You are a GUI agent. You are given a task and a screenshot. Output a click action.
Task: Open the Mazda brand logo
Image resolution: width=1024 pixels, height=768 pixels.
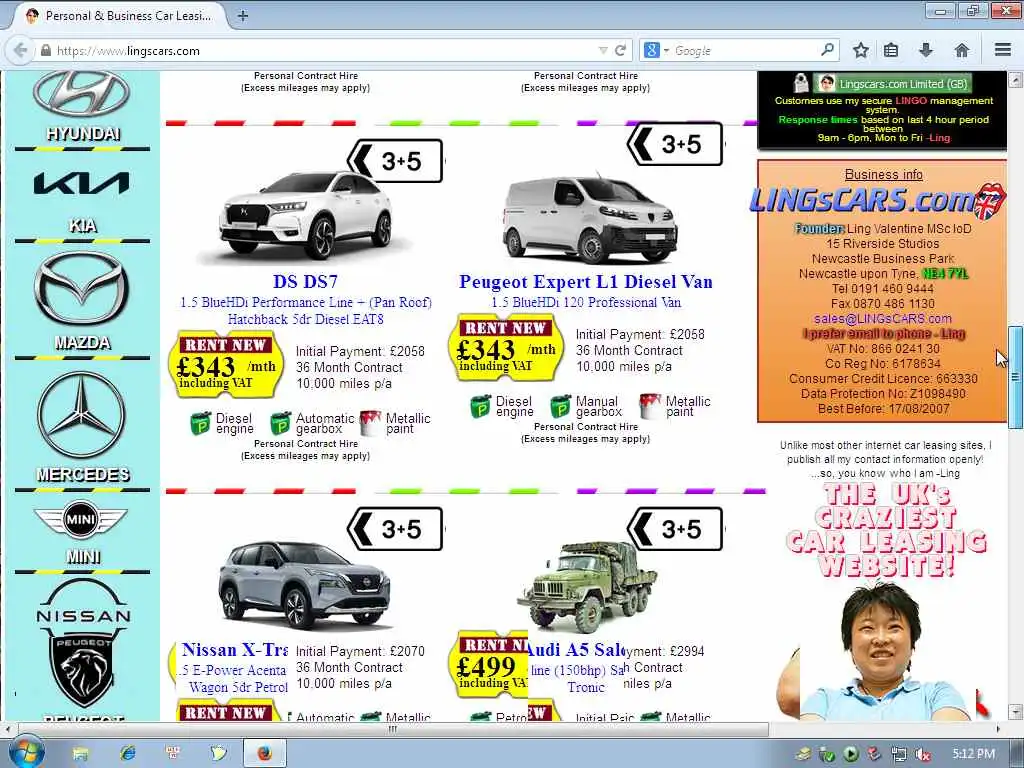(x=82, y=288)
